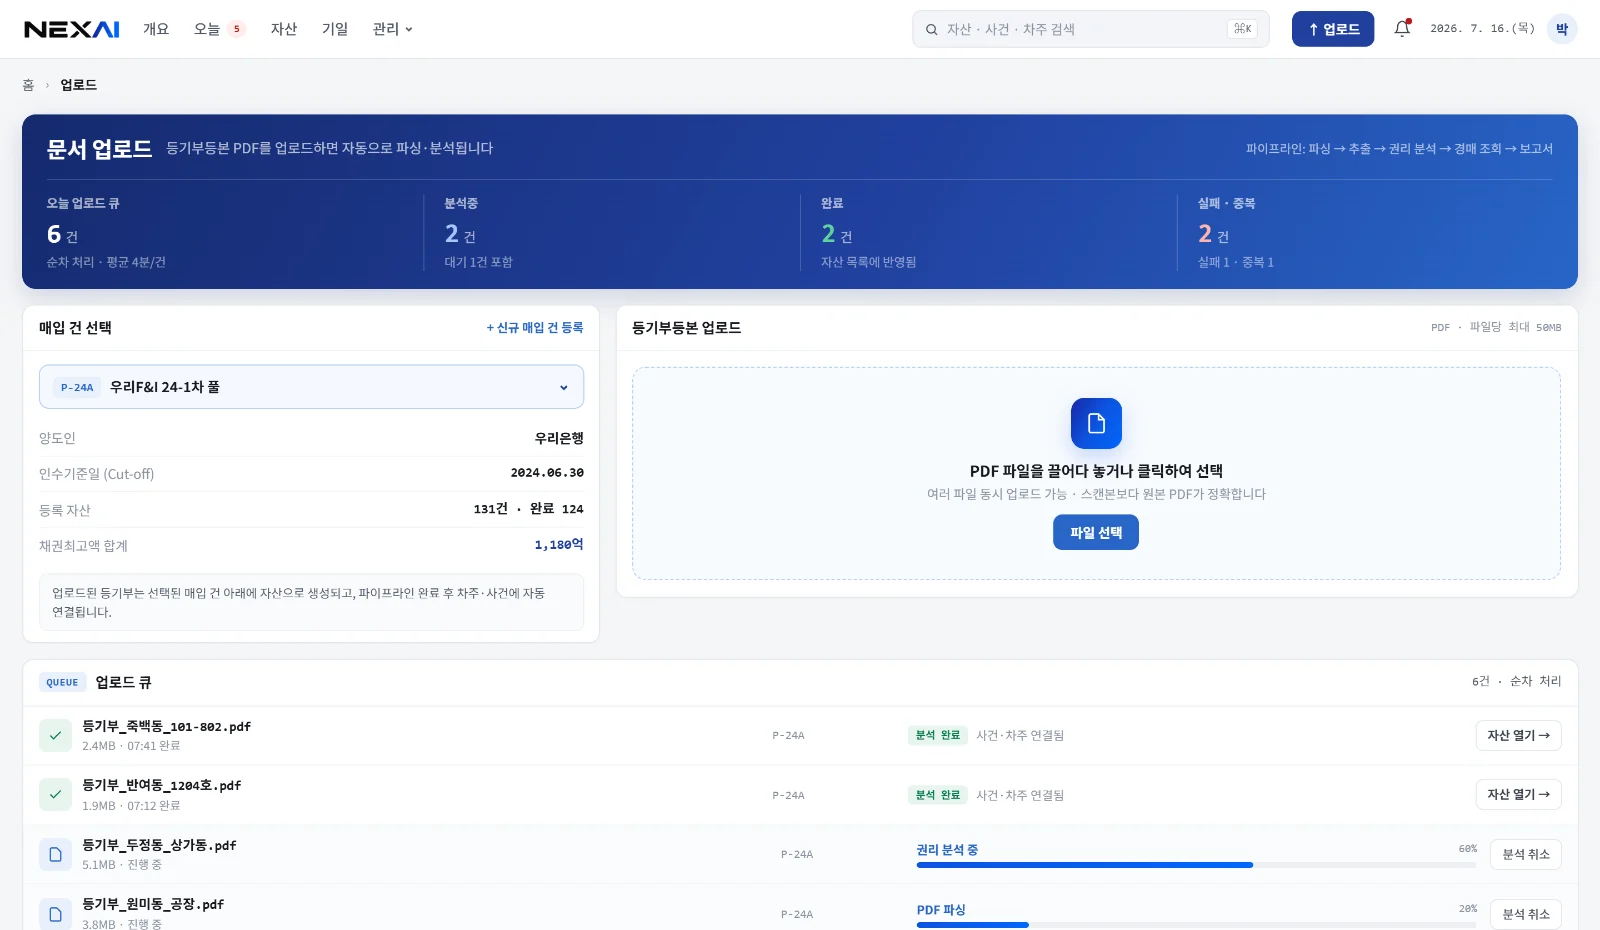Click the 2024.06.30 cut-off date
Image resolution: width=1600 pixels, height=930 pixels.
pos(547,473)
